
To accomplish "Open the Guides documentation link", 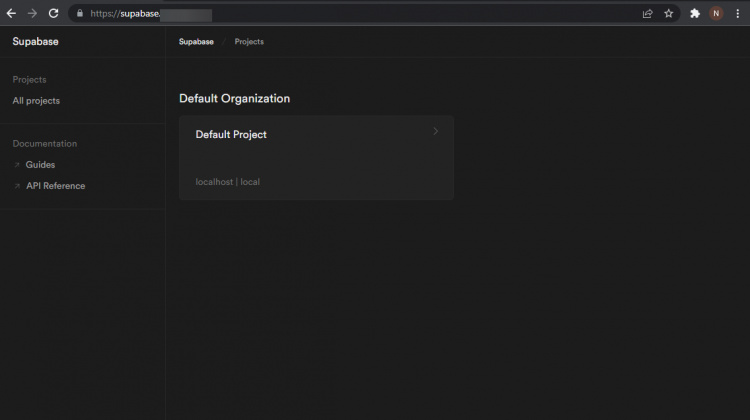I will click(40, 165).
